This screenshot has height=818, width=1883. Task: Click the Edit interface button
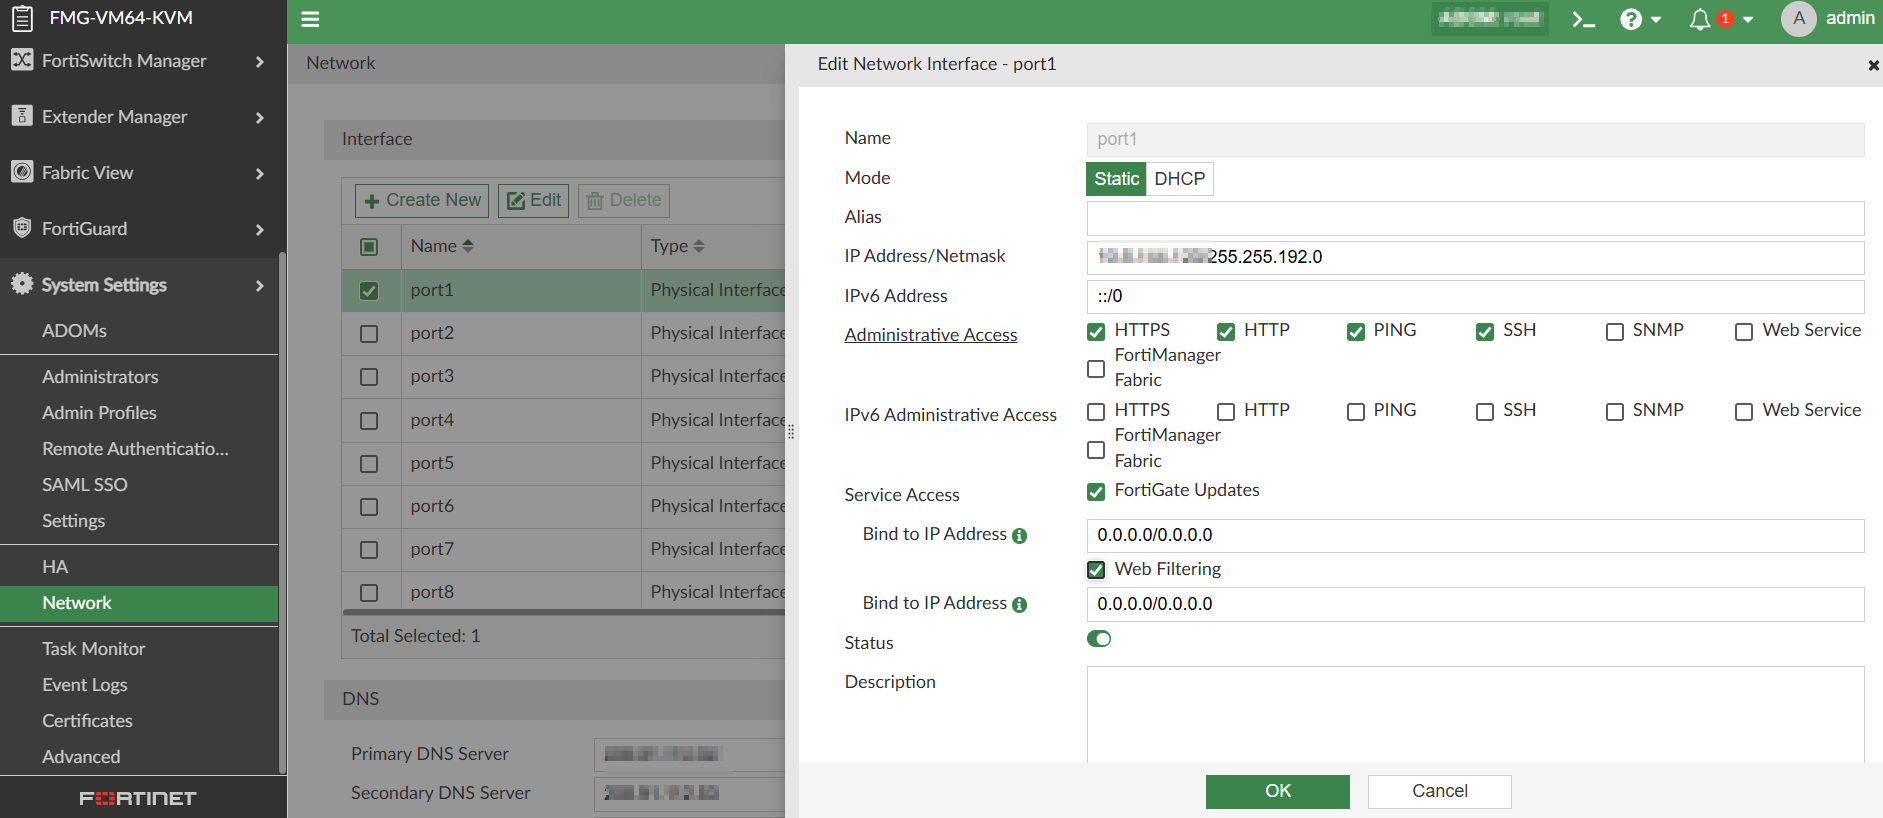pyautogui.click(x=534, y=201)
